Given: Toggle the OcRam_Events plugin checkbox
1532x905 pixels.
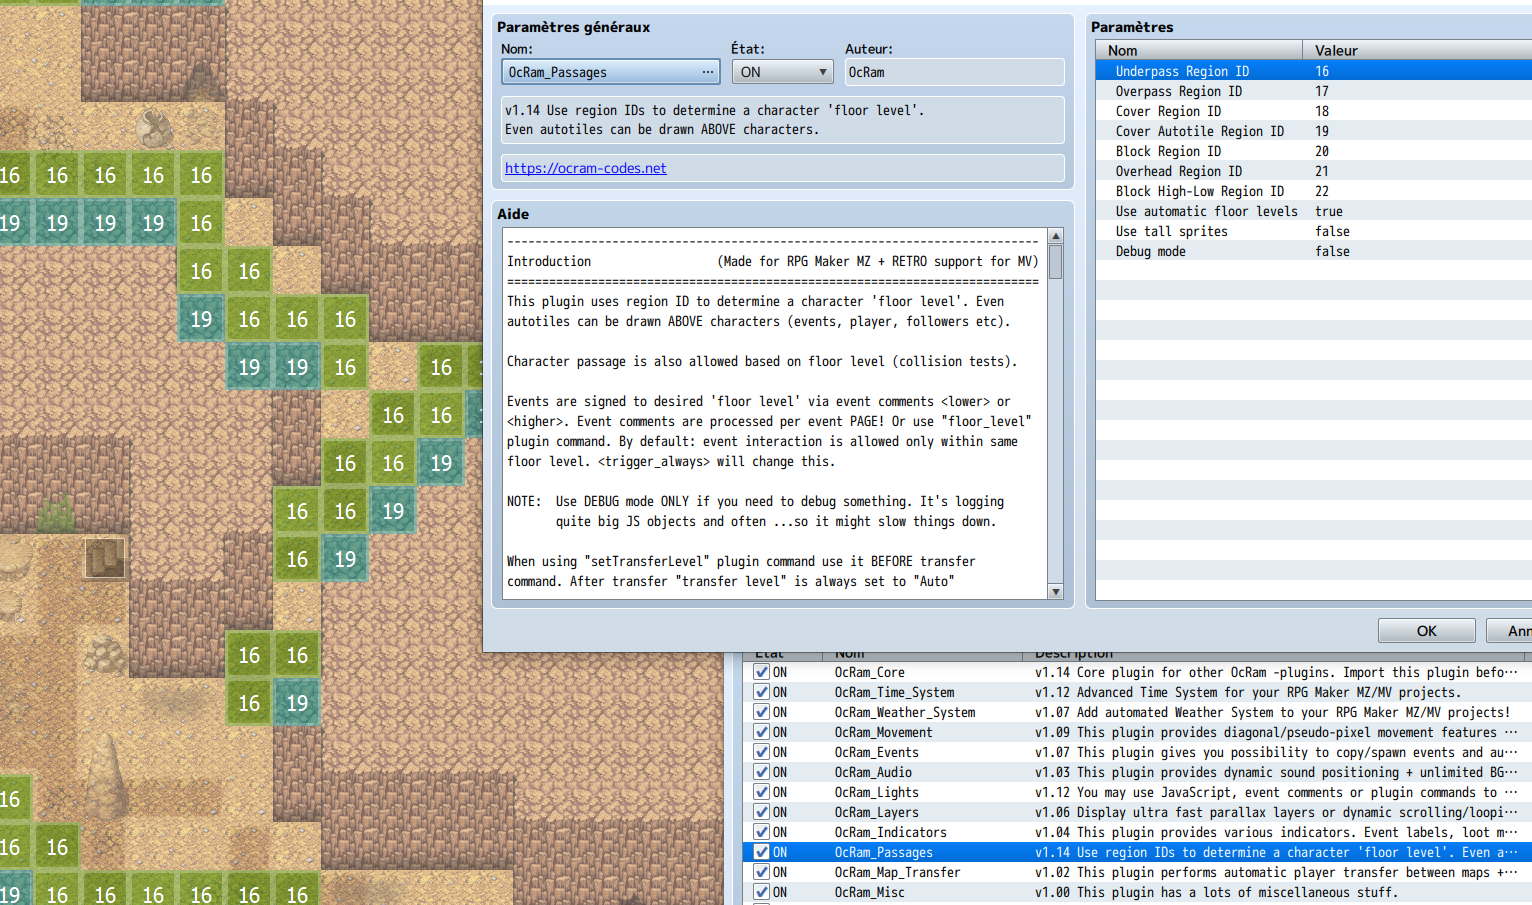Looking at the screenshot, I should pyautogui.click(x=762, y=752).
